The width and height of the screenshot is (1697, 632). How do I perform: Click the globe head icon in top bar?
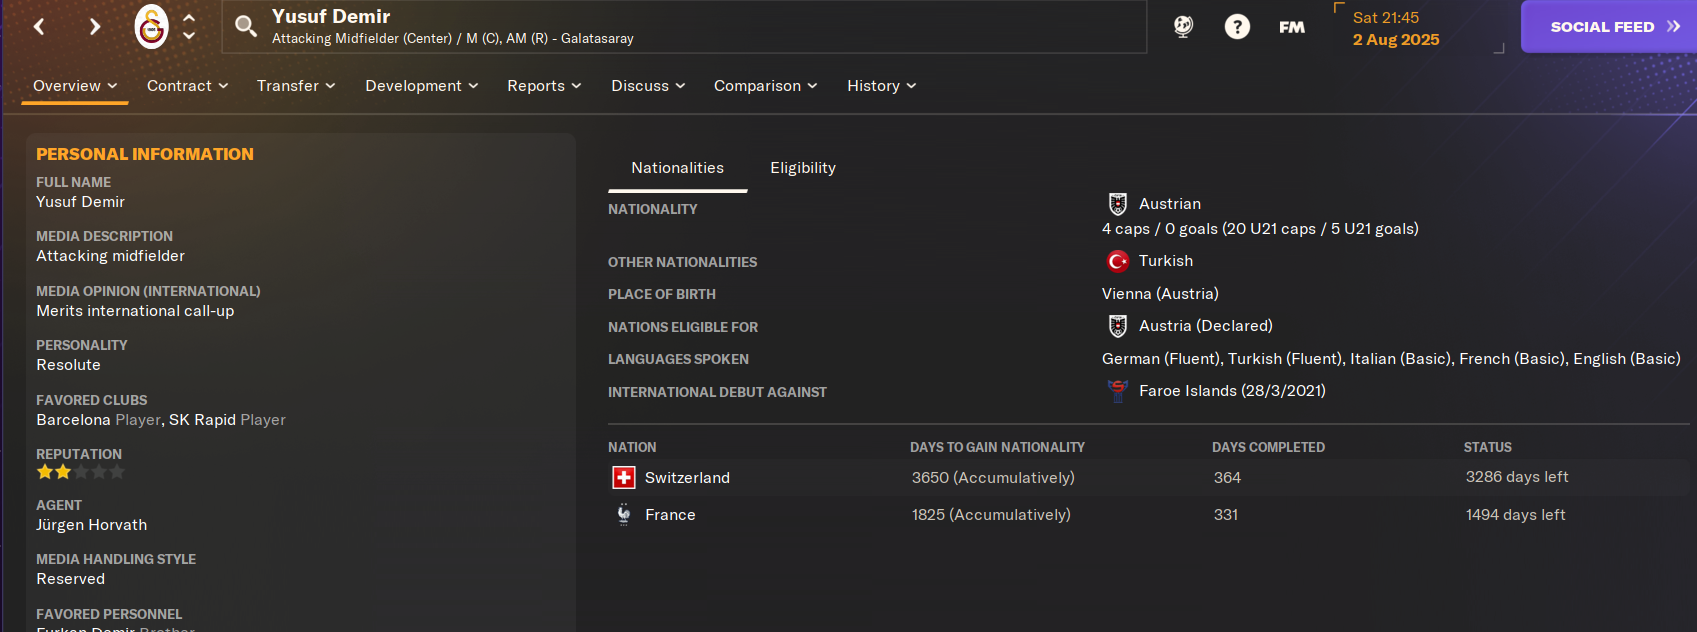1183,27
